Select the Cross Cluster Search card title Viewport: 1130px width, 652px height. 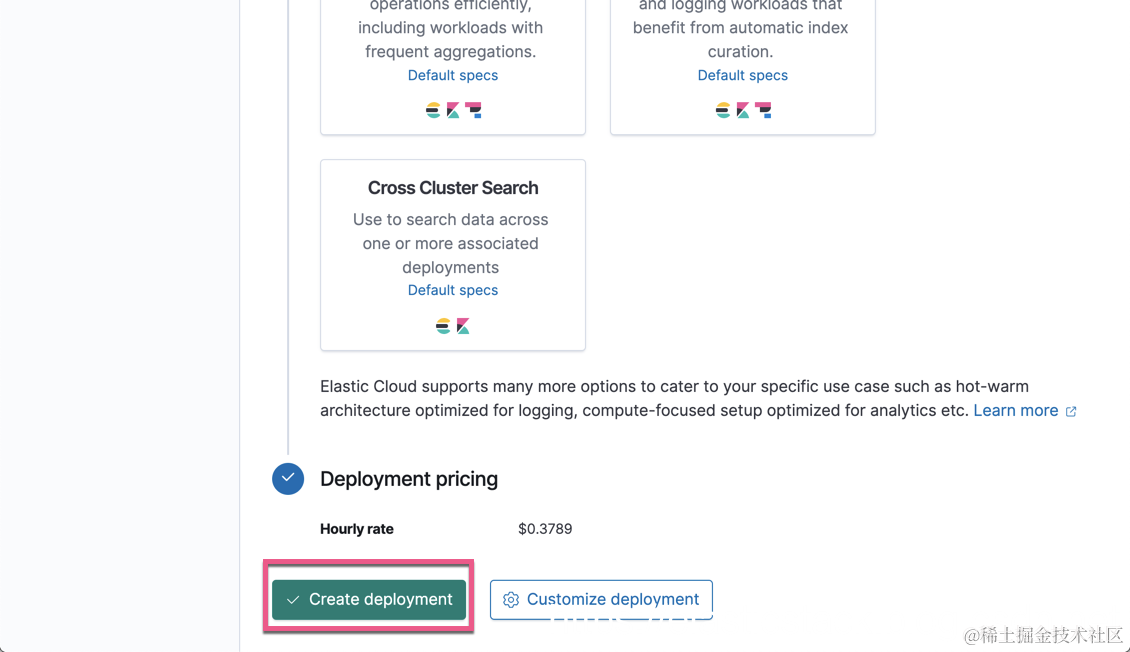point(453,188)
